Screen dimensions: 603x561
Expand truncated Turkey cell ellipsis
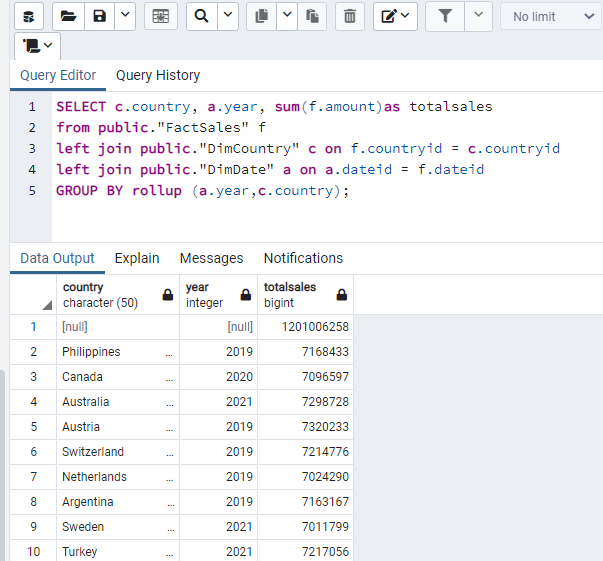point(169,554)
